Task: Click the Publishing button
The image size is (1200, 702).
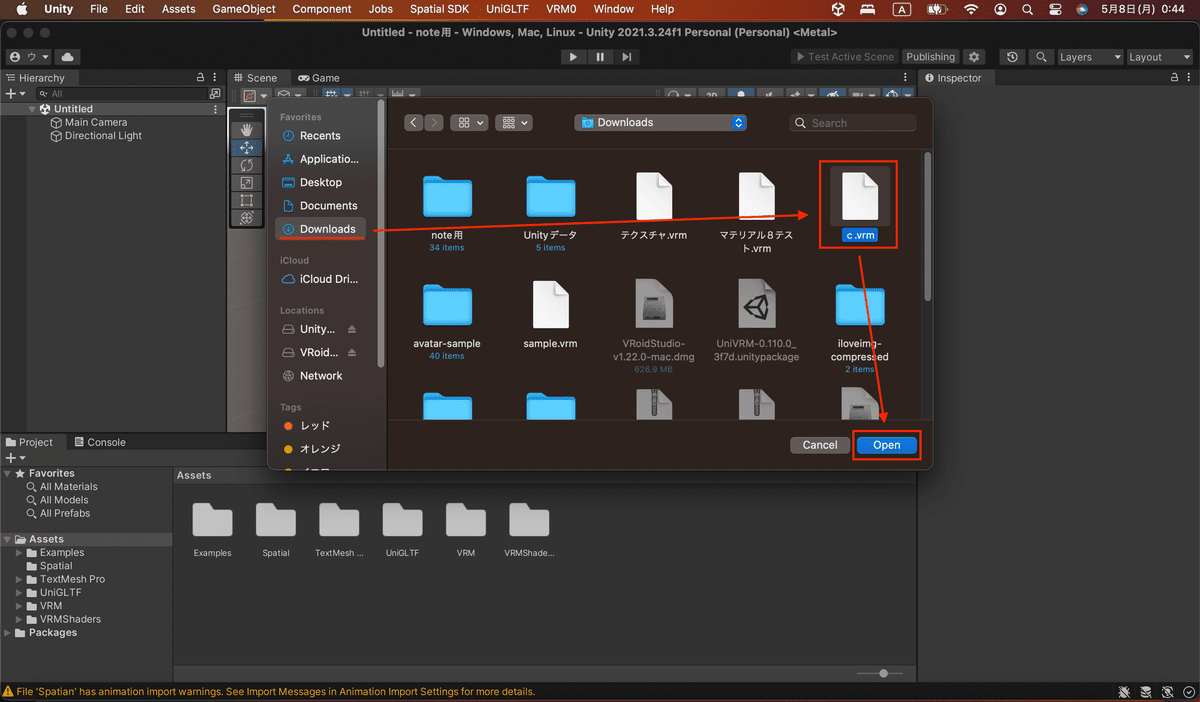Action: click(x=931, y=57)
